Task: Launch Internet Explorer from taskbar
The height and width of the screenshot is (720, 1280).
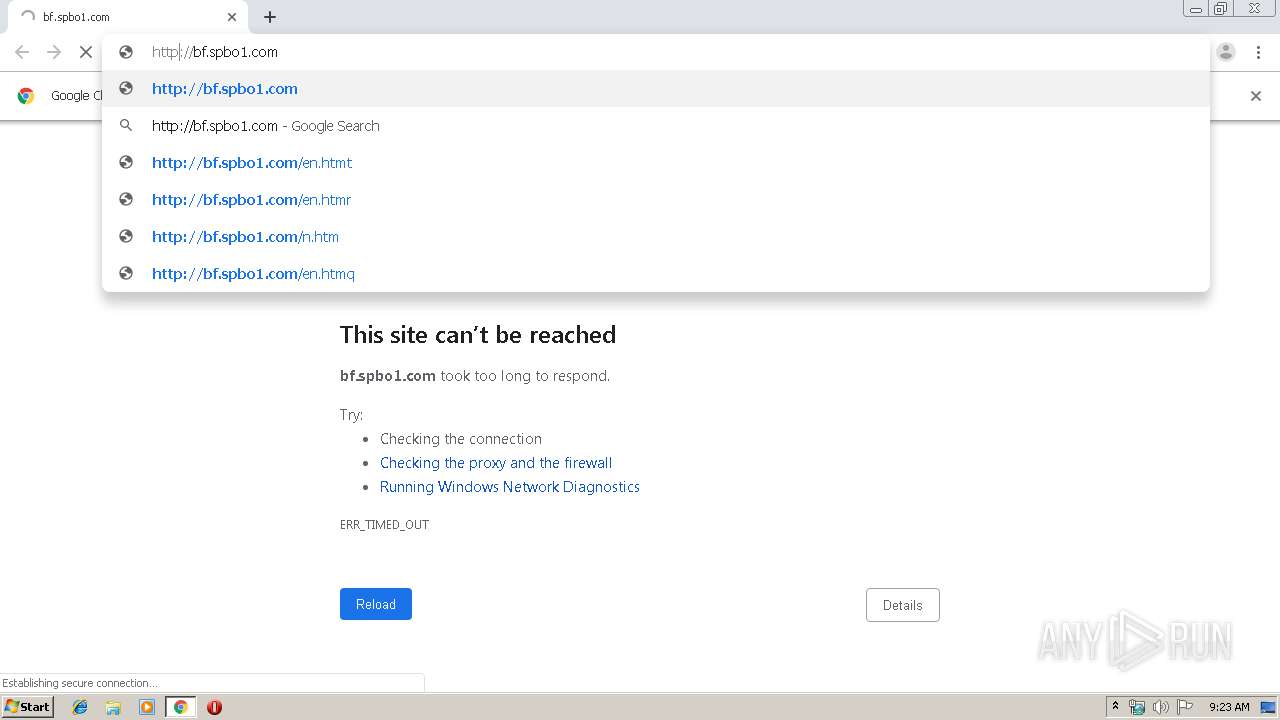Action: click(80, 707)
